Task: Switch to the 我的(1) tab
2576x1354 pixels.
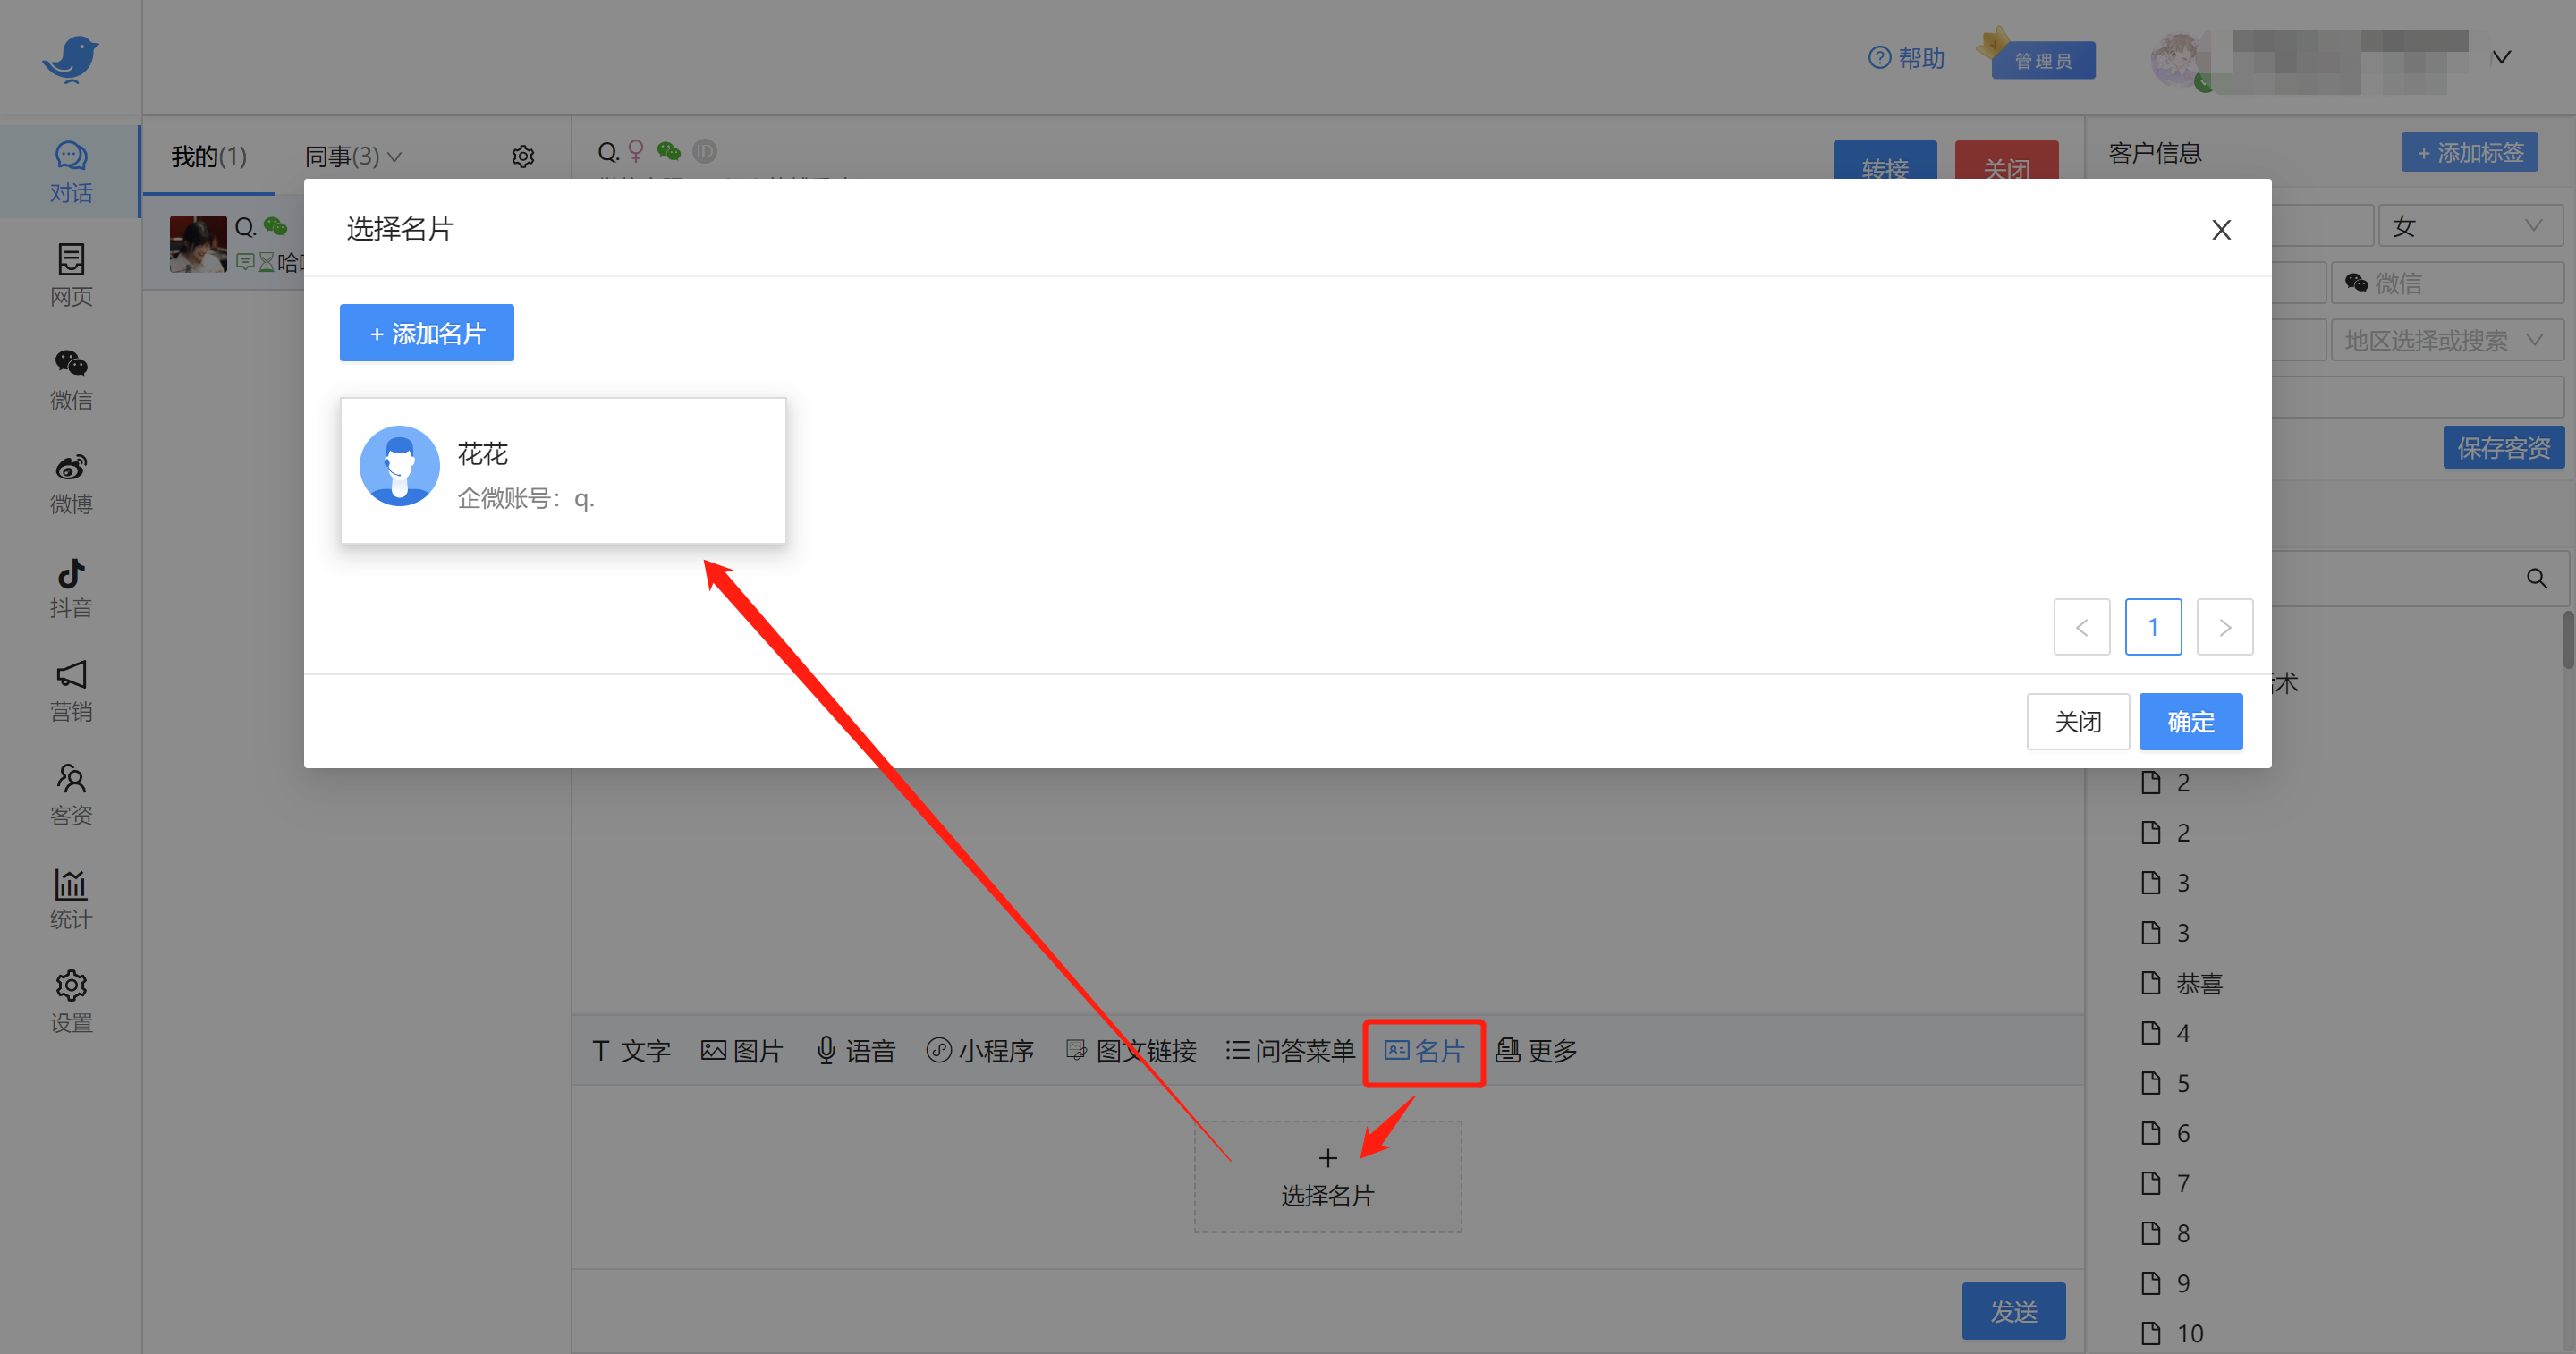Action: click(208, 156)
